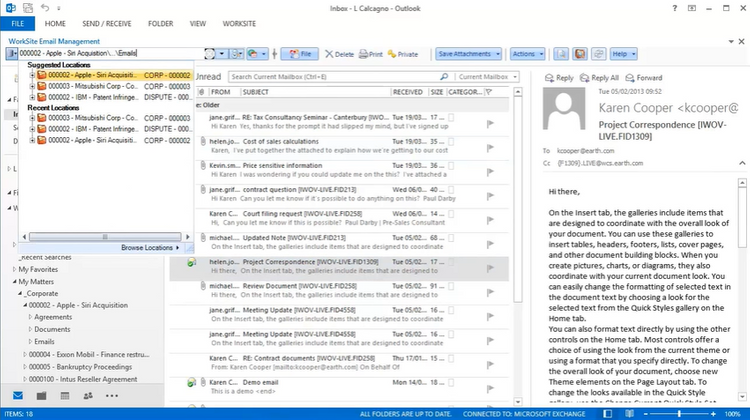The height and width of the screenshot is (420, 750).
Task: Toggle category box for Court filing request email
Action: pos(451,214)
